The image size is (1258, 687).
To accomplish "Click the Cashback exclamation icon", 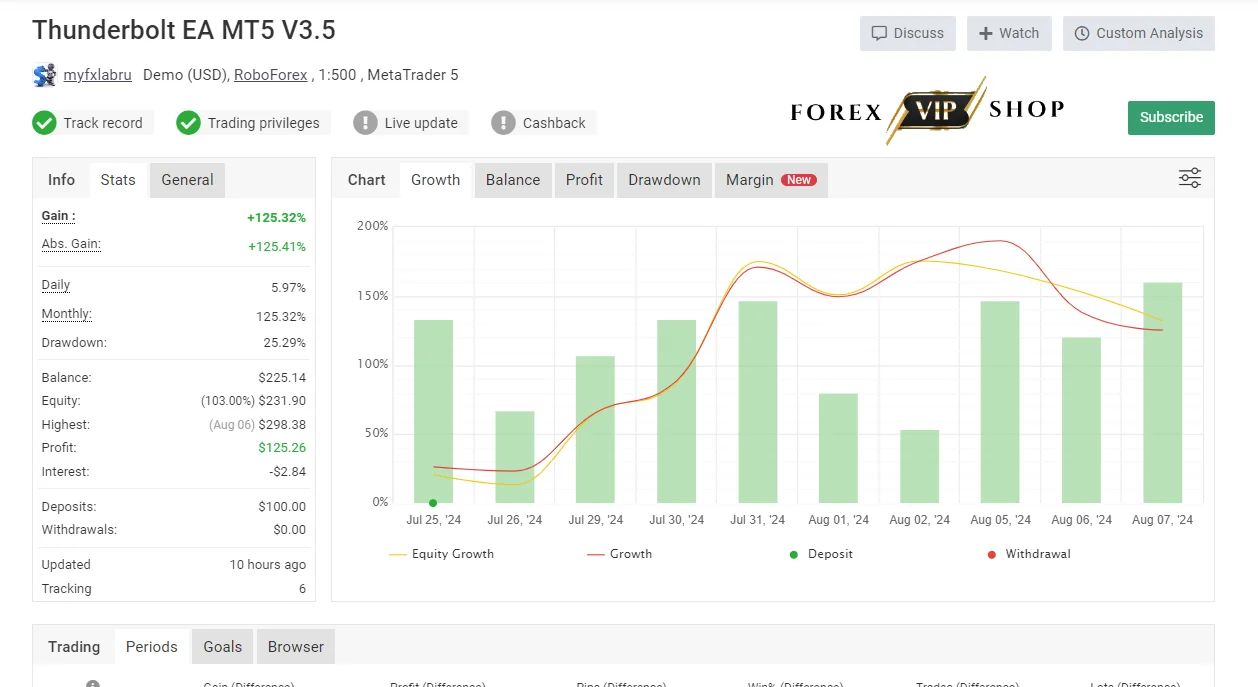I will 503,123.
